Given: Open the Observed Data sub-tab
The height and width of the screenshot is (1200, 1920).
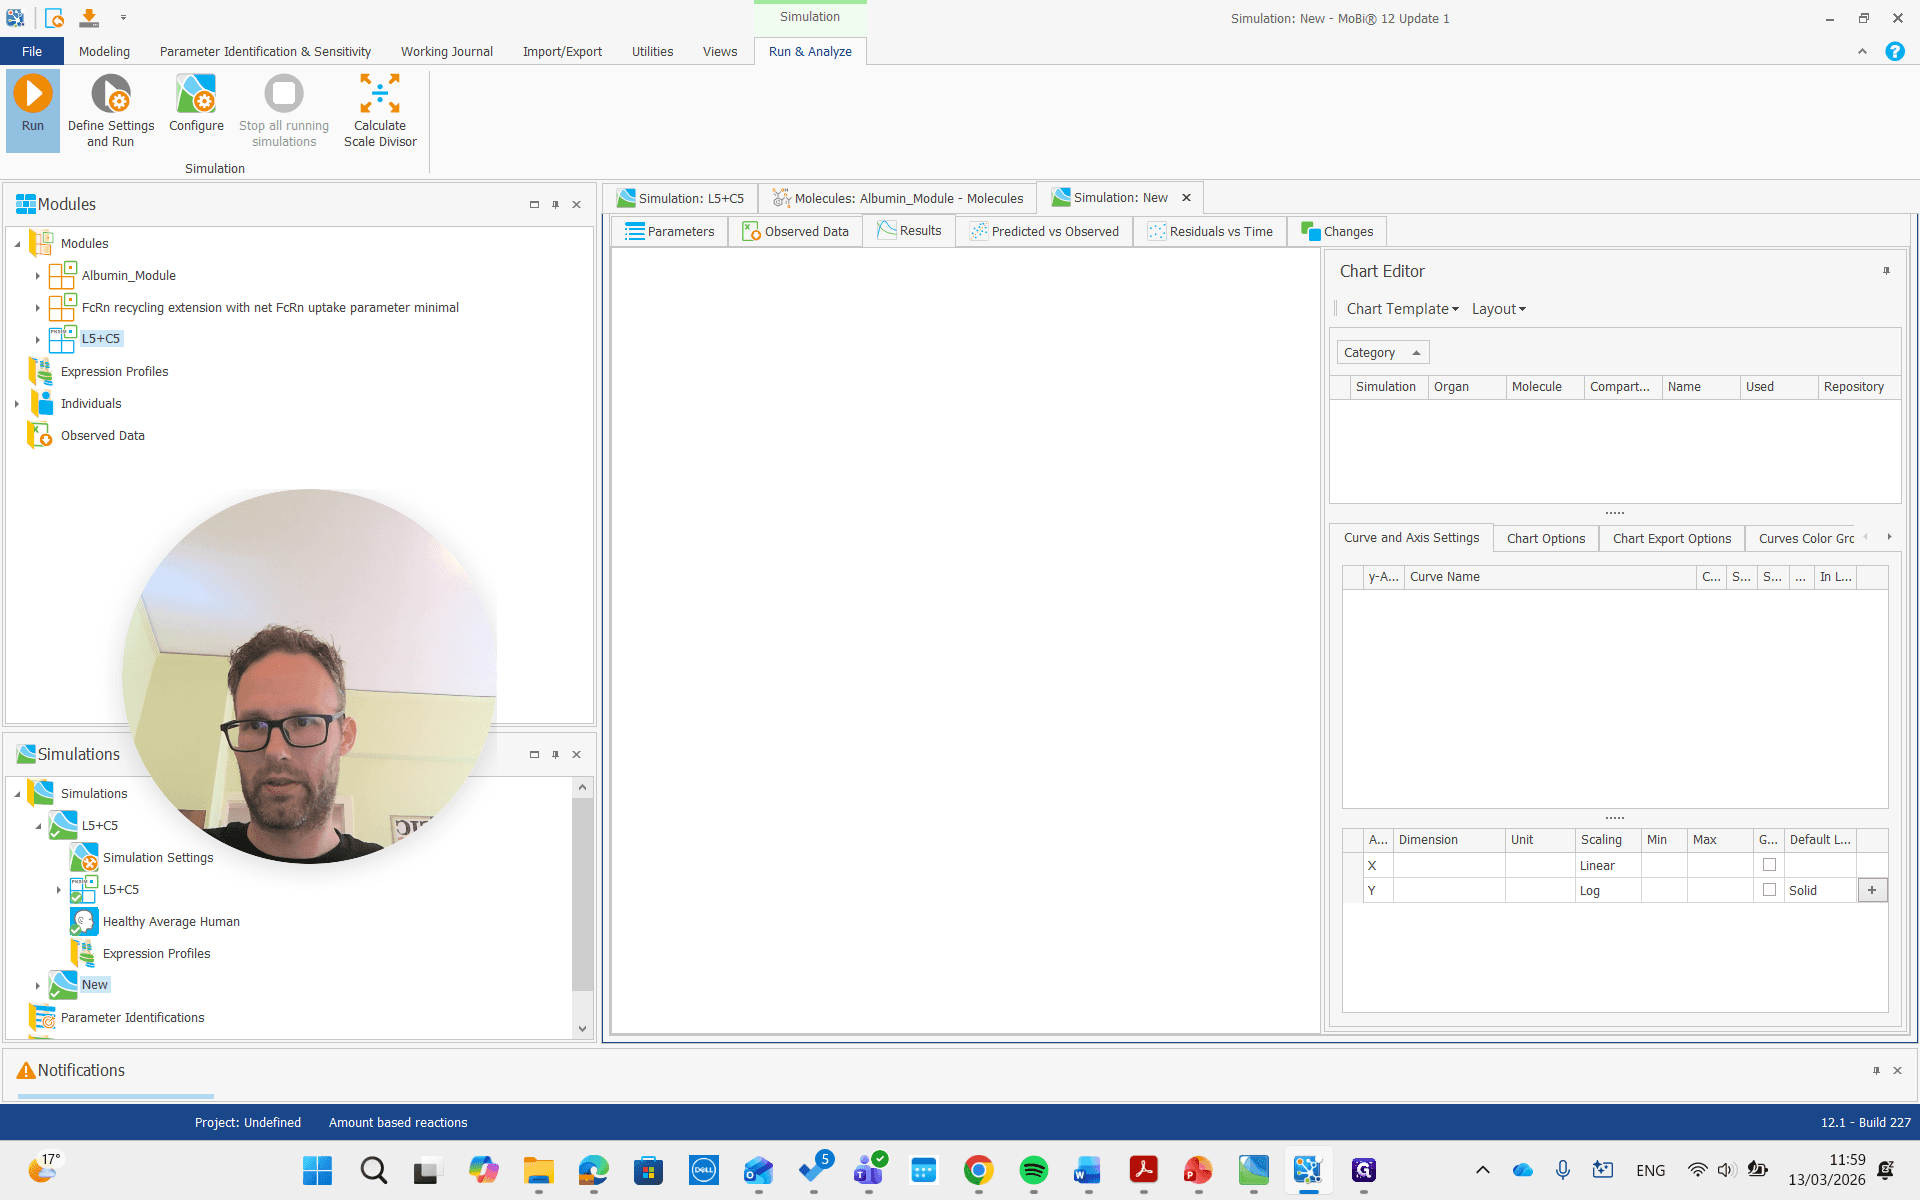Looking at the screenshot, I should [x=796, y=231].
